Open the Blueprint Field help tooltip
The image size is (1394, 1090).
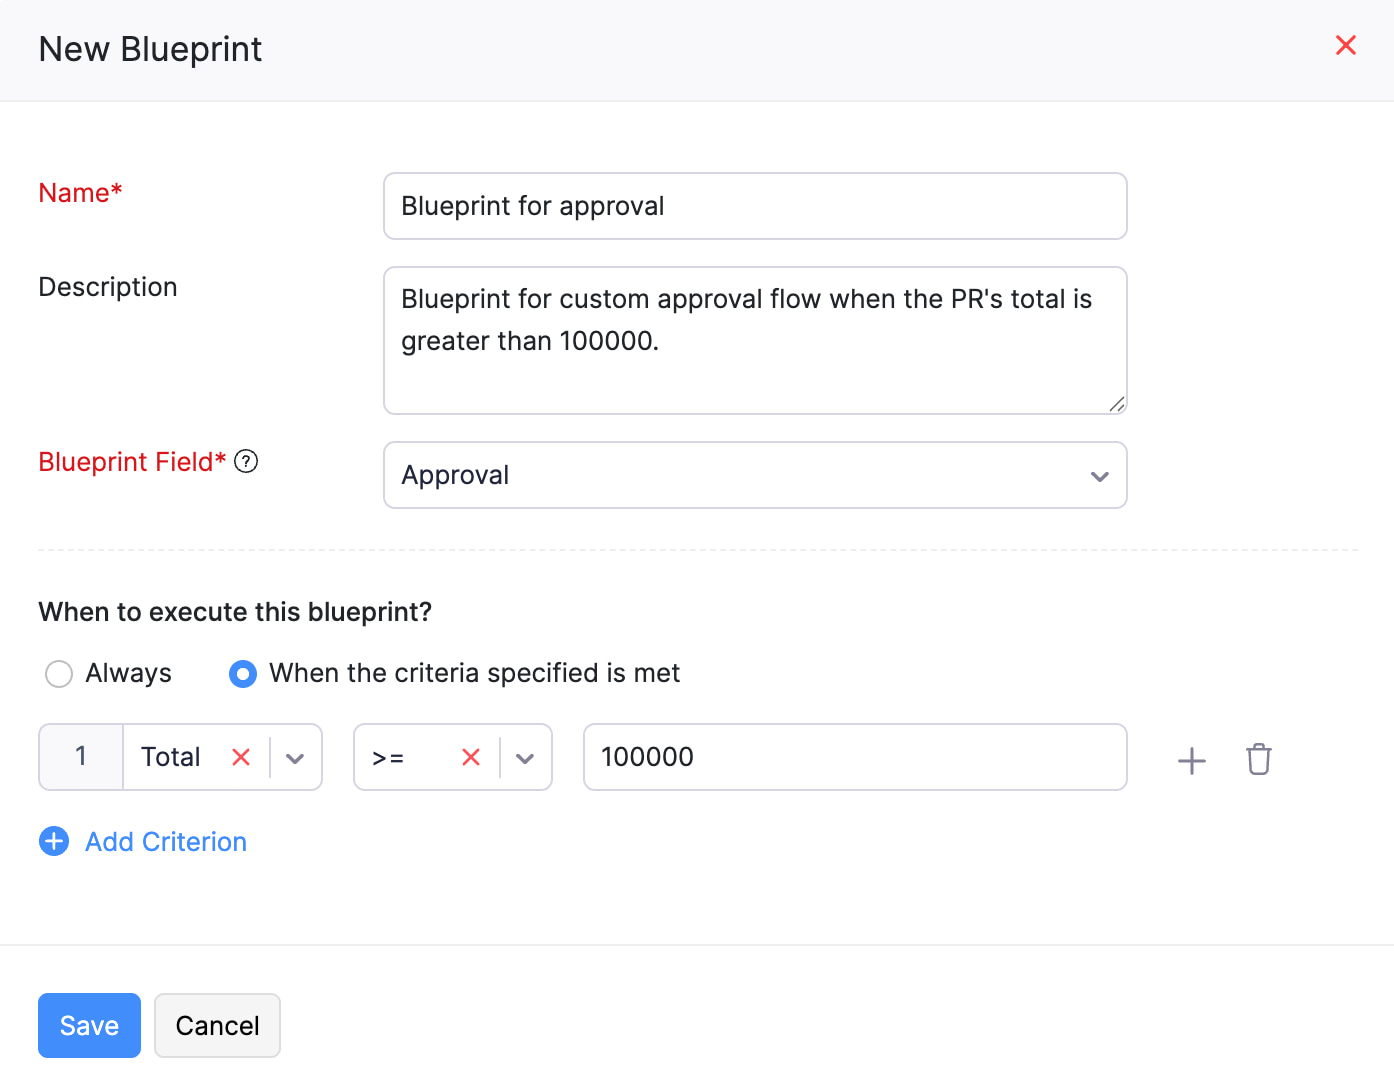tap(246, 461)
